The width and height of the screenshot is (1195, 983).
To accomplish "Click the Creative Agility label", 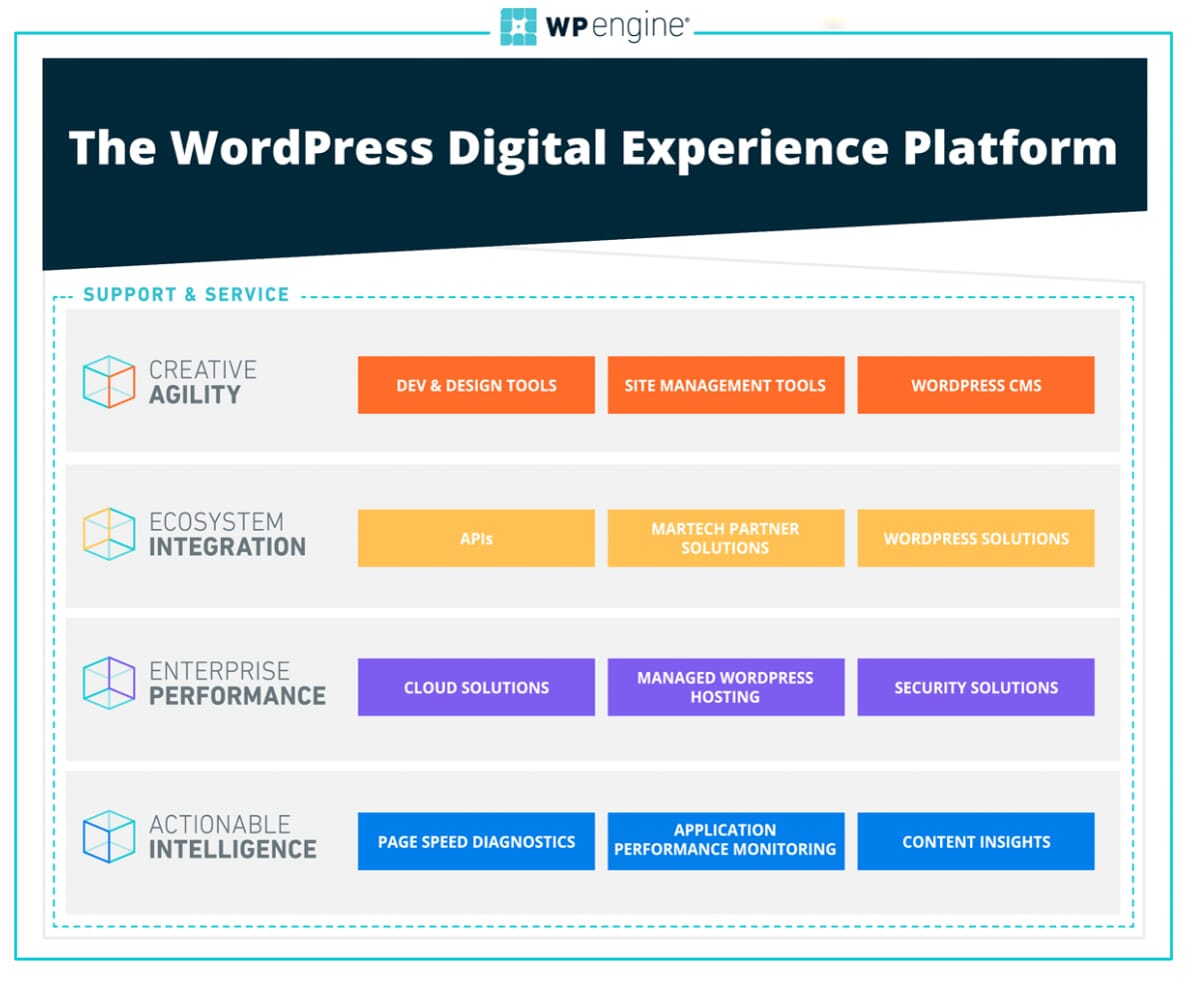I will point(203,382).
